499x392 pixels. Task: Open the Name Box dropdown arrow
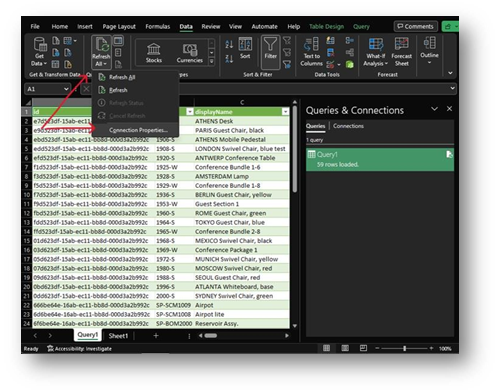66,89
